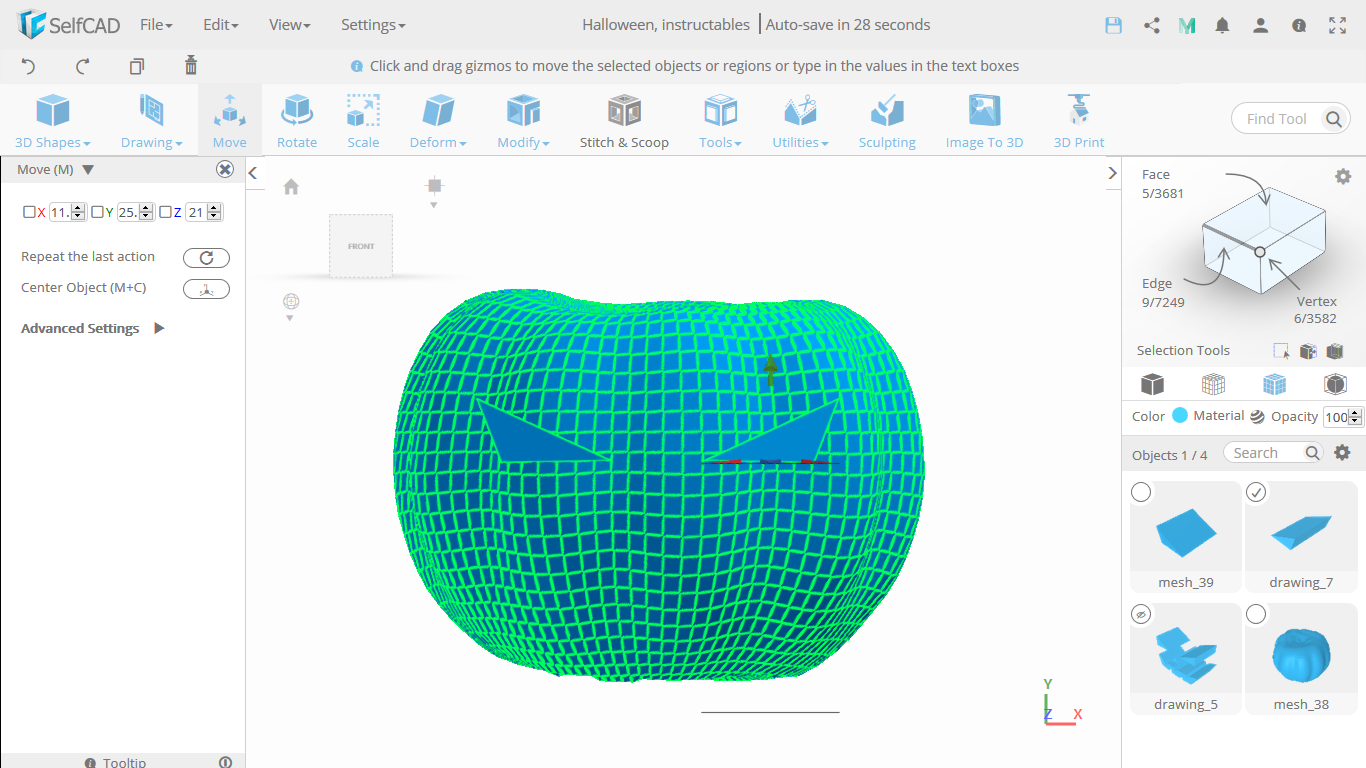Enable the Y axis checkbox
1366x768 pixels.
(x=97, y=212)
